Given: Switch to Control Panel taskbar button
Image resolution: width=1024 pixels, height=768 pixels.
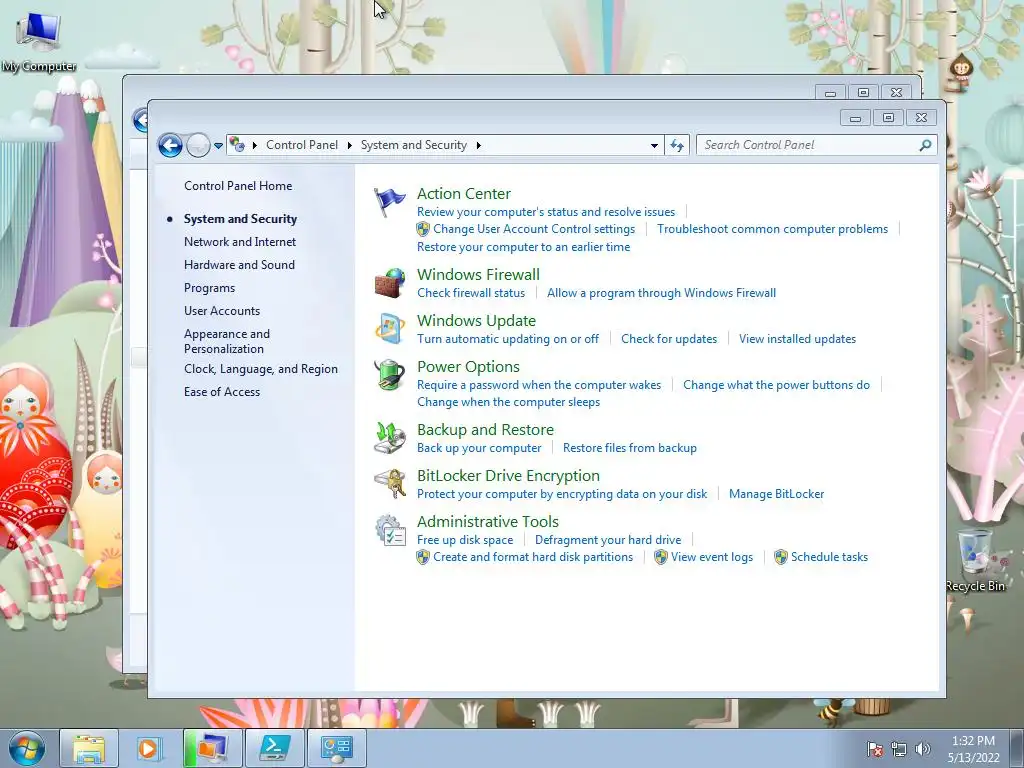Looking at the screenshot, I should tap(336, 748).
